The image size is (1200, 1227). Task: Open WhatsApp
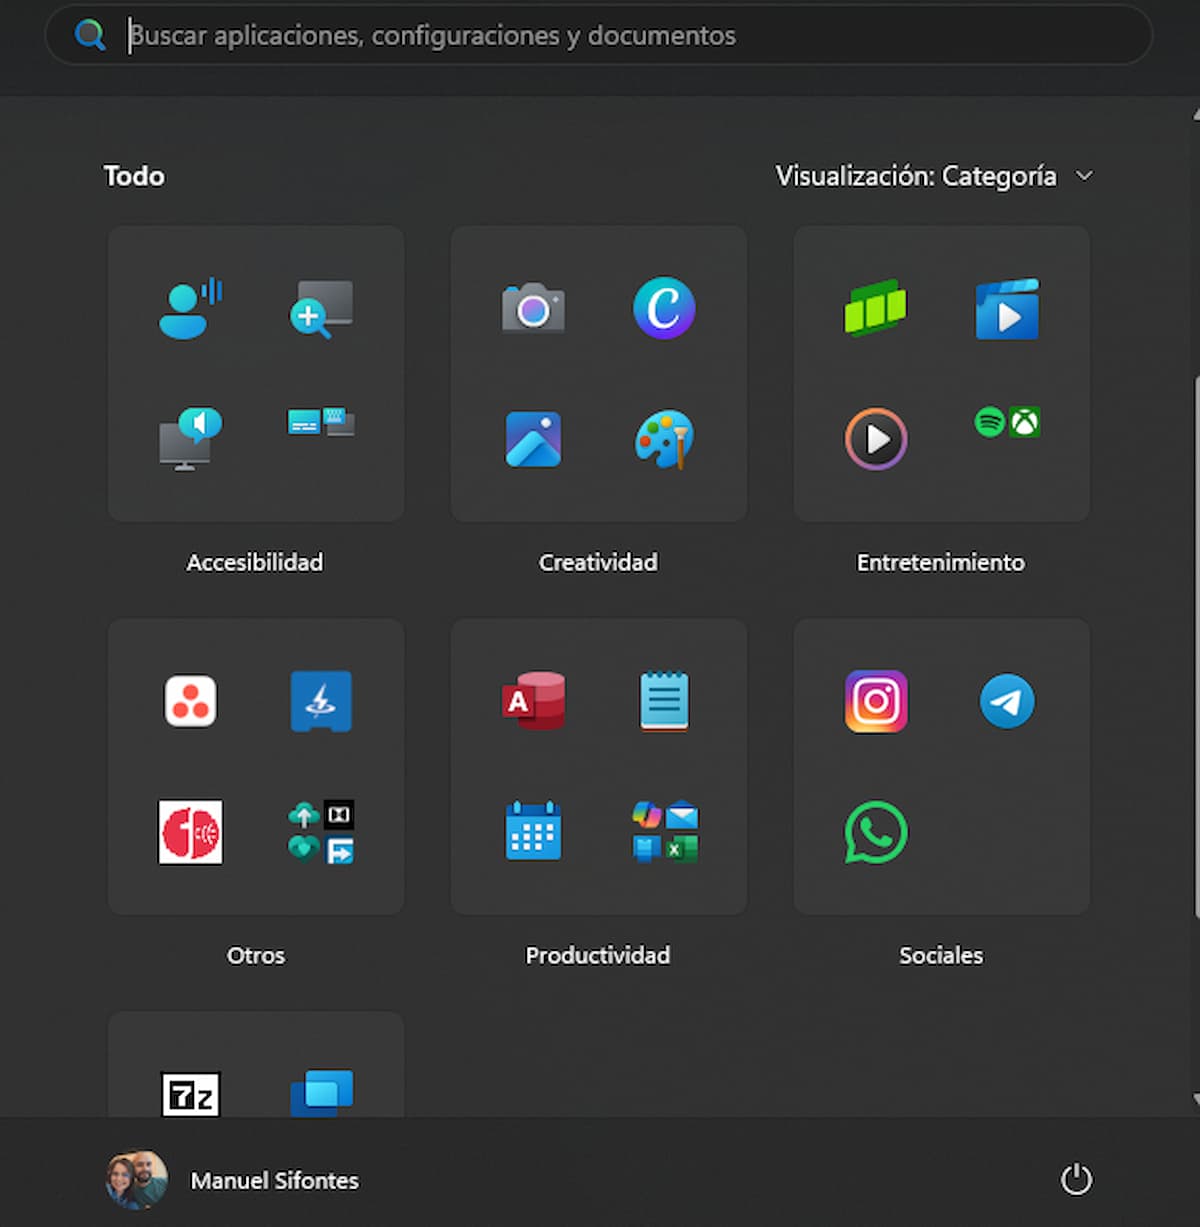tap(875, 832)
